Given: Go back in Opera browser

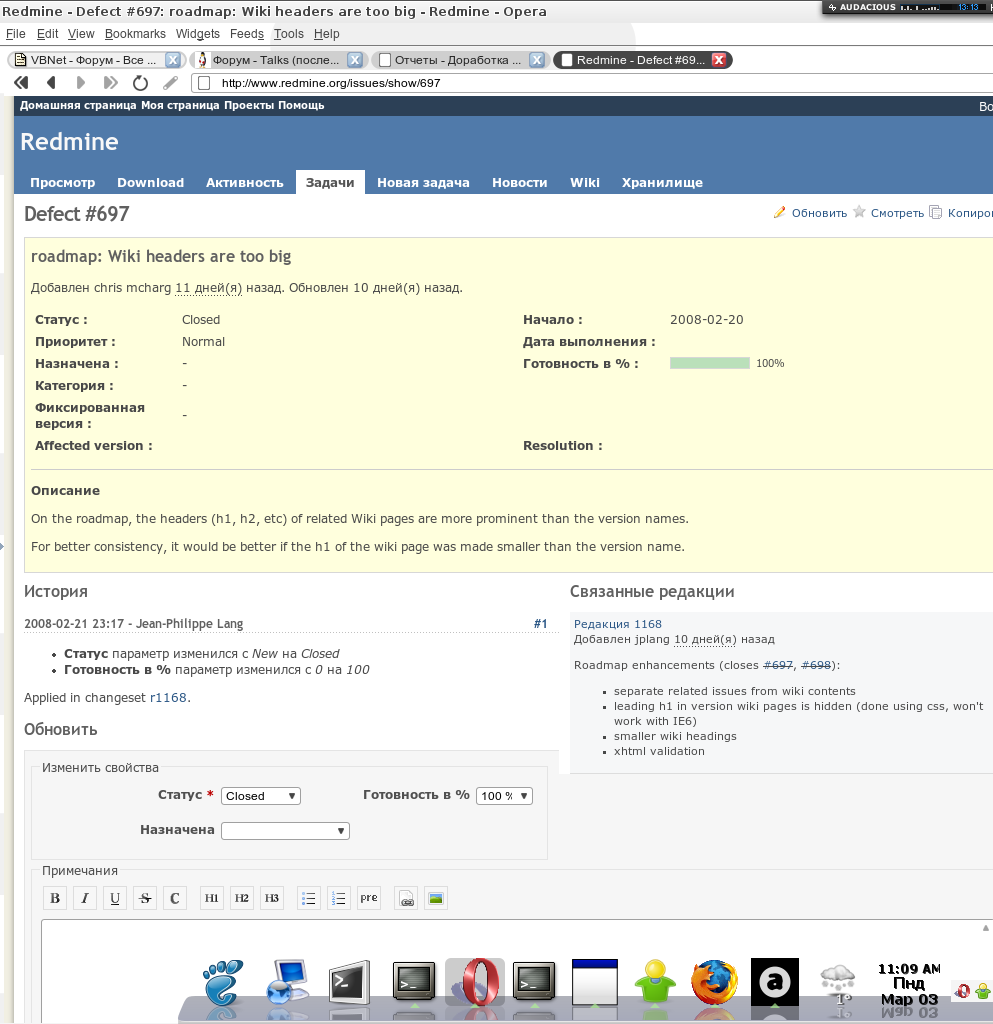Looking at the screenshot, I should click(x=51, y=83).
